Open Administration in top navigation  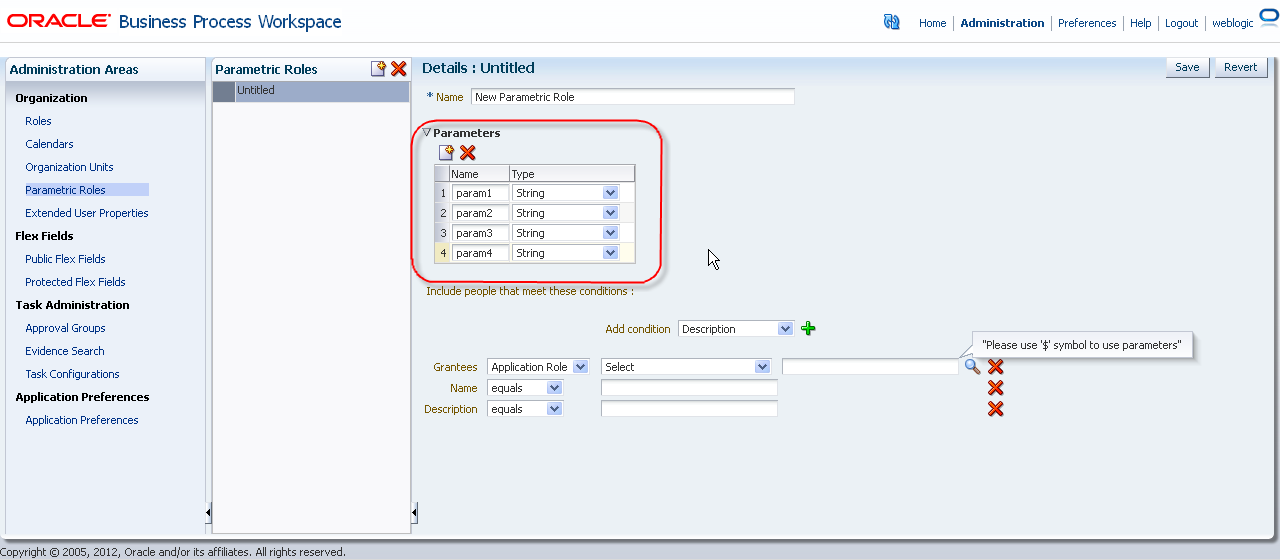coord(1002,23)
